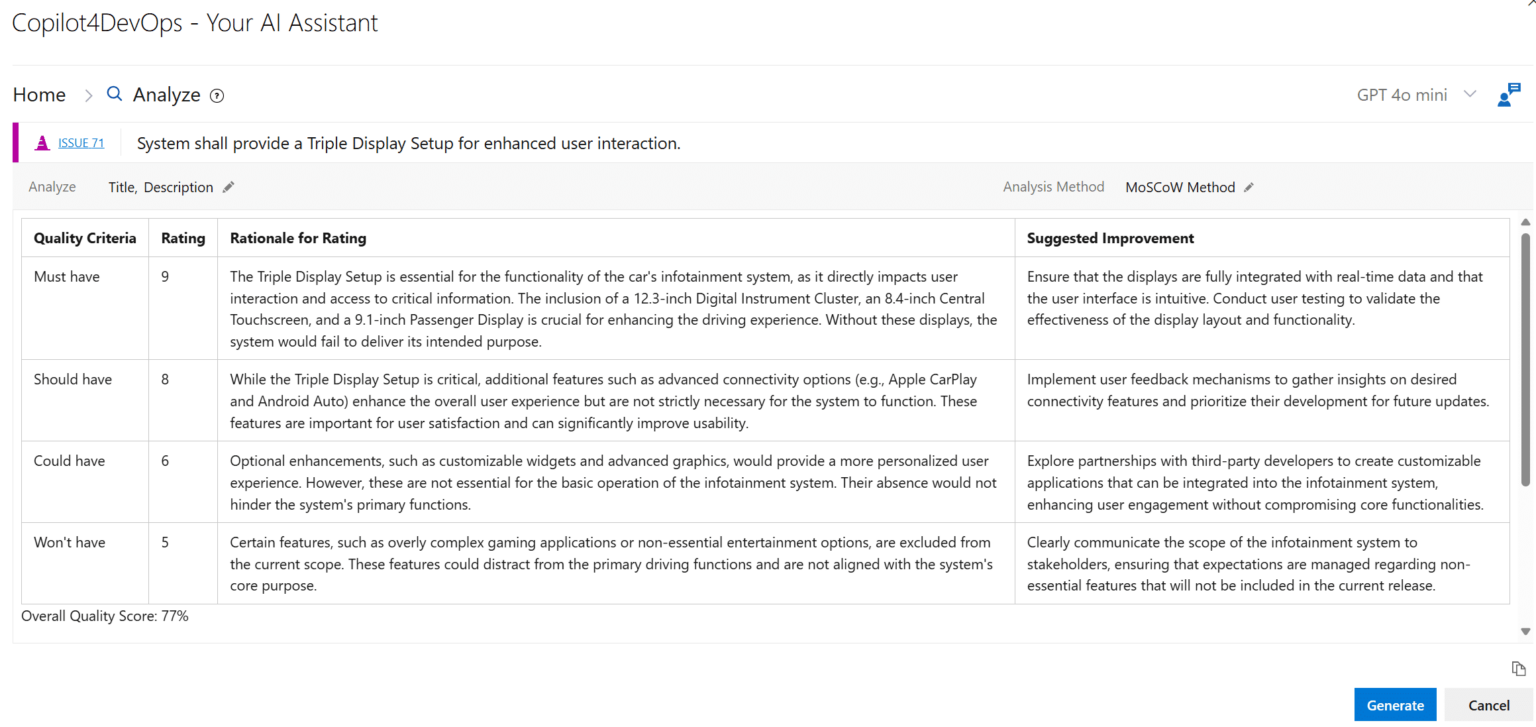Image resolution: width=1536 pixels, height=727 pixels.
Task: Copy the analysis table to clipboard
Action: click(x=1517, y=668)
